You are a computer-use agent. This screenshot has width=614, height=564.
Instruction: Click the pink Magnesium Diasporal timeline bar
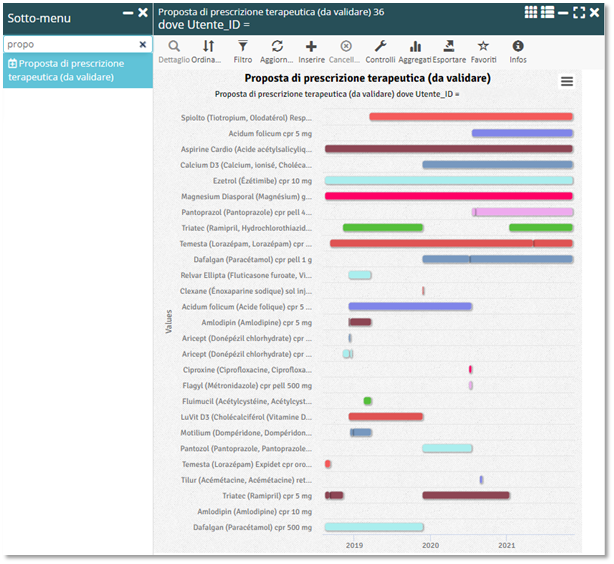click(x=448, y=196)
